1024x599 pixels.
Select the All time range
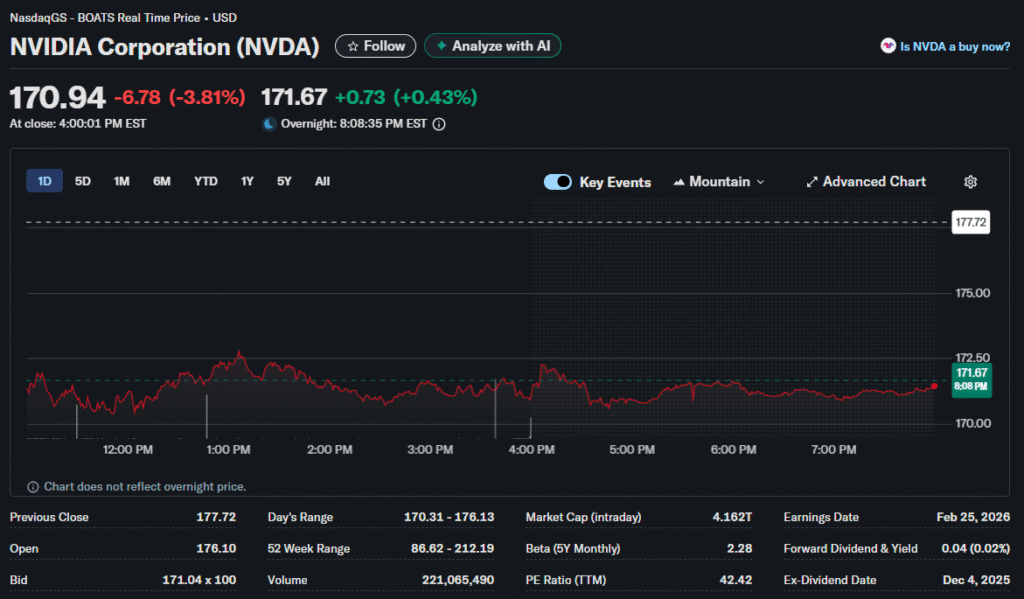(322, 181)
